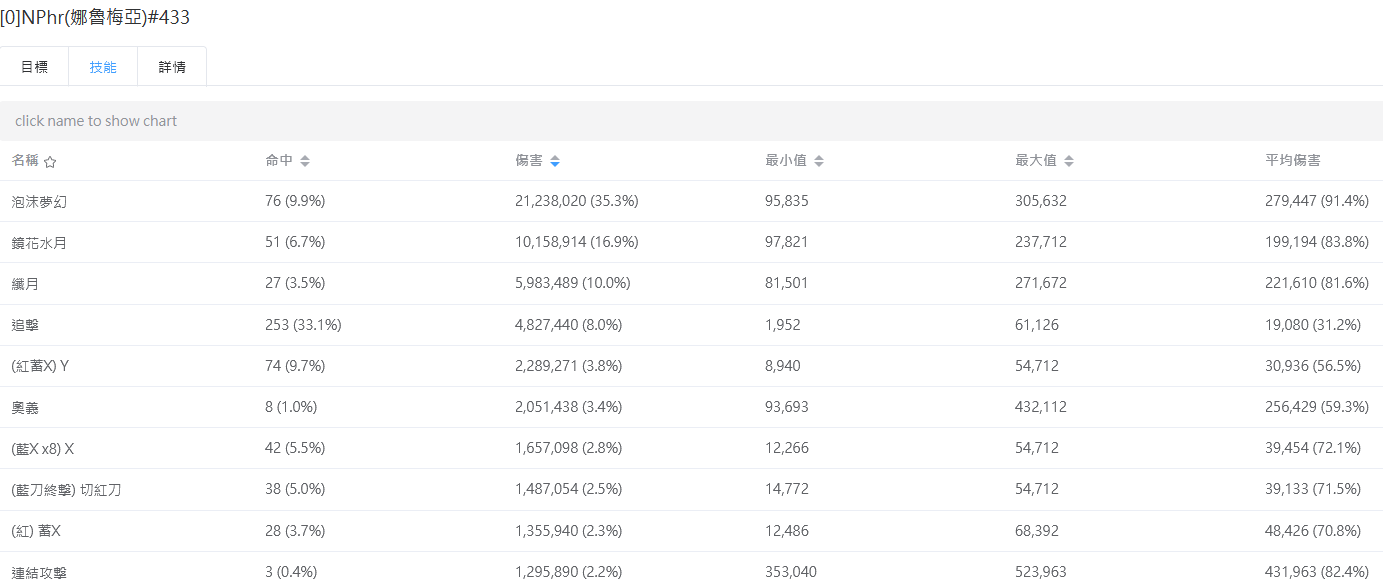Show chart for 泡沫夢幻 skill
Screen dimensions: 1383x586
39,202
